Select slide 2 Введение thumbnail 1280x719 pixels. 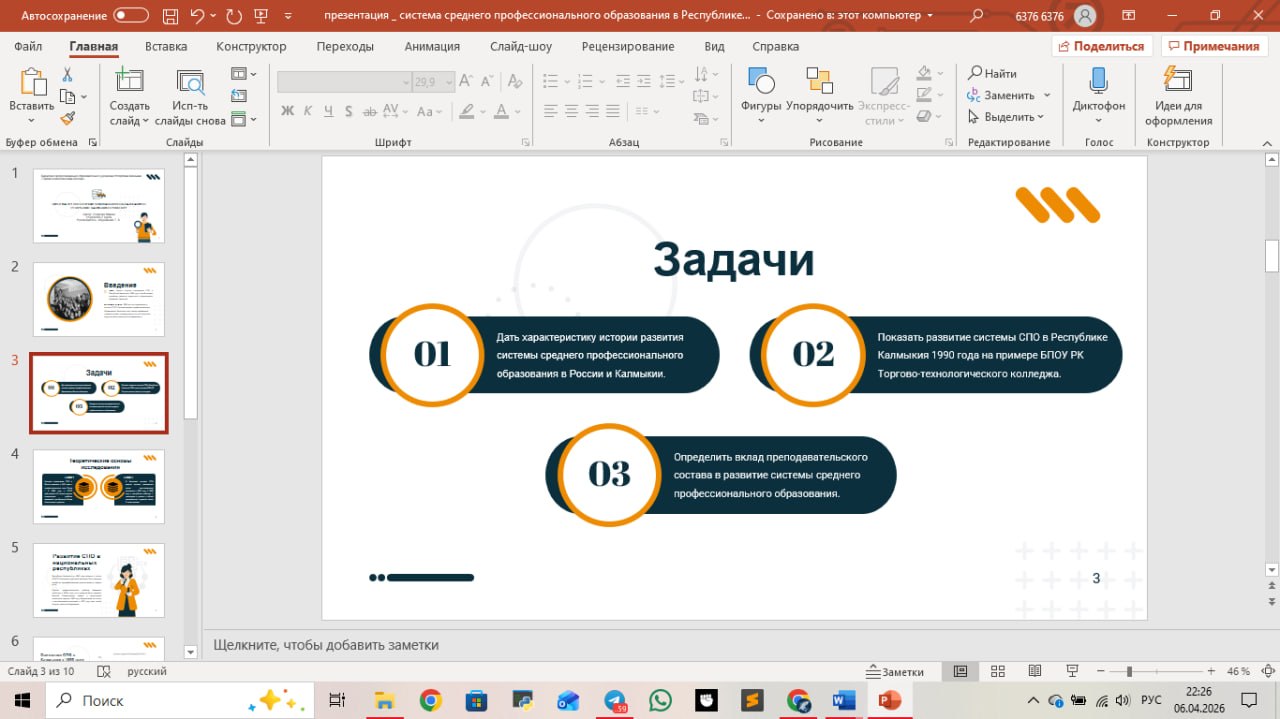99,299
